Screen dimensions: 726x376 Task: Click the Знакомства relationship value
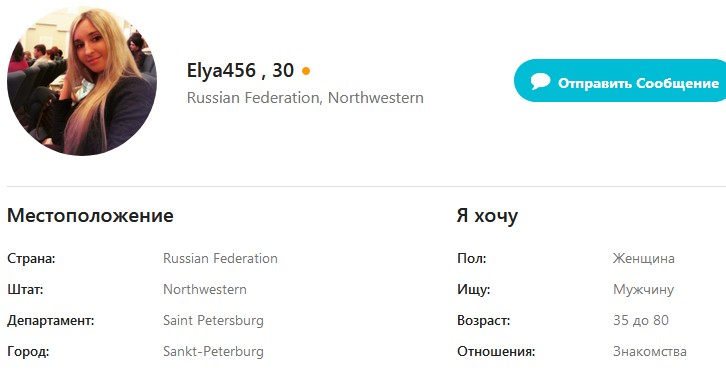point(650,351)
